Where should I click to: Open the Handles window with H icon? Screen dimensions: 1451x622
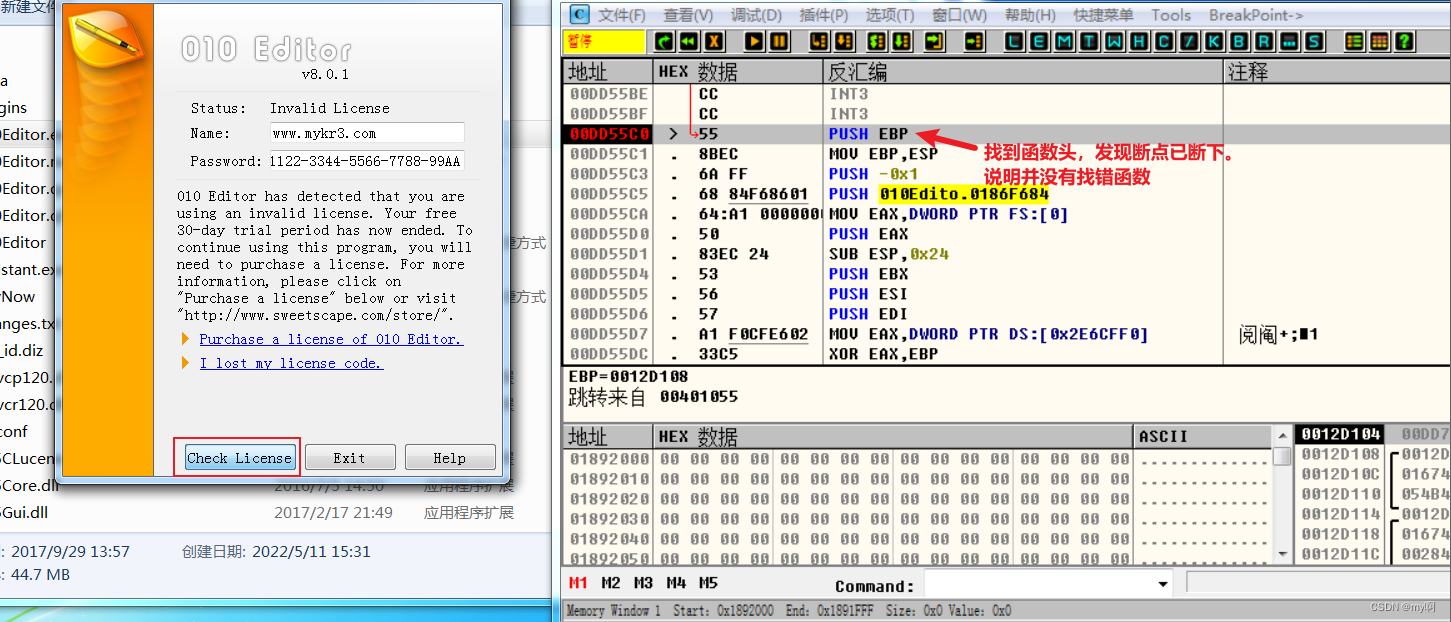(1139, 41)
